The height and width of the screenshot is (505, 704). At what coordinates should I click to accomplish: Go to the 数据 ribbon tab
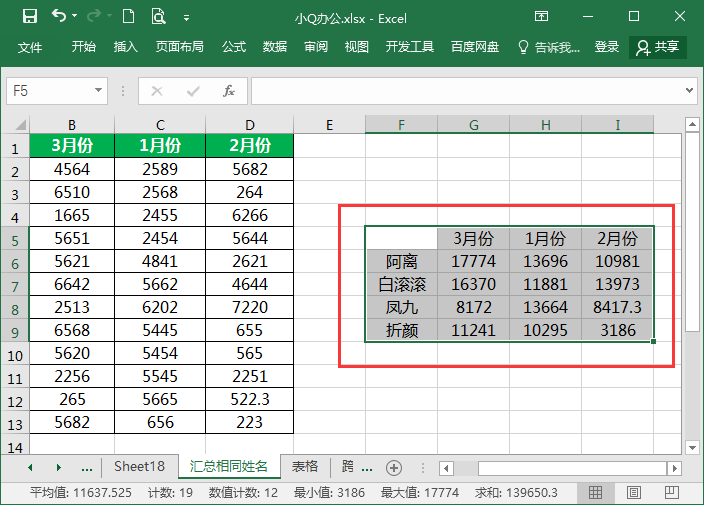[275, 47]
